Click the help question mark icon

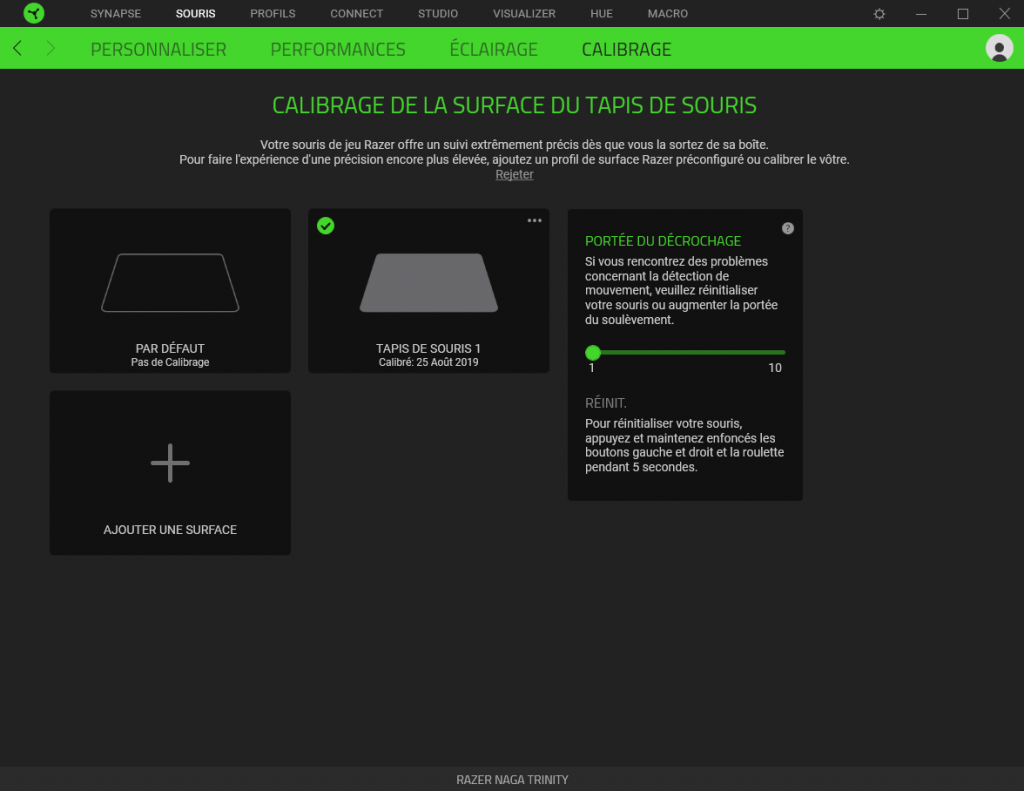(788, 228)
